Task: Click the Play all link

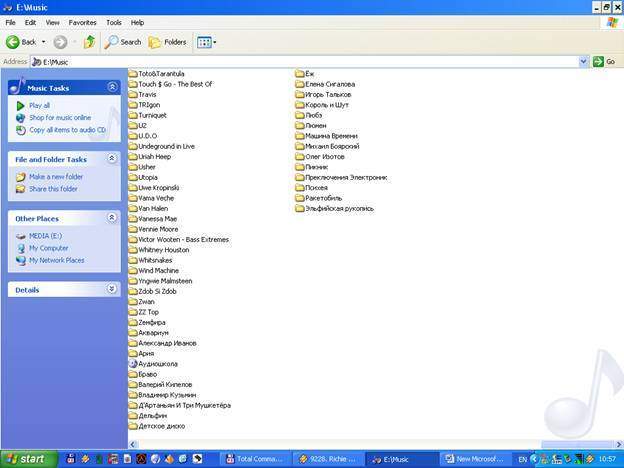Action: tap(39, 105)
